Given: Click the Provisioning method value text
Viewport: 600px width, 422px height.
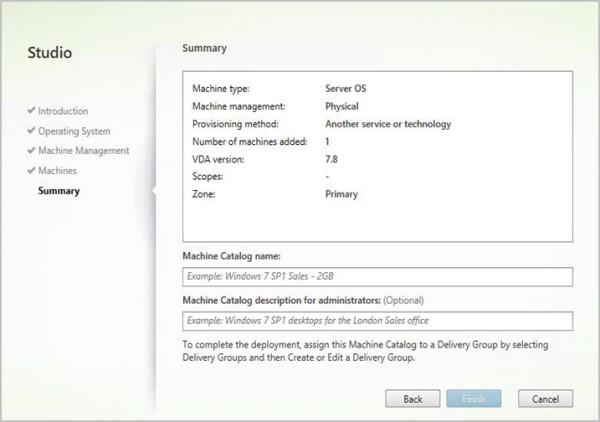Looking at the screenshot, I should pos(388,124).
